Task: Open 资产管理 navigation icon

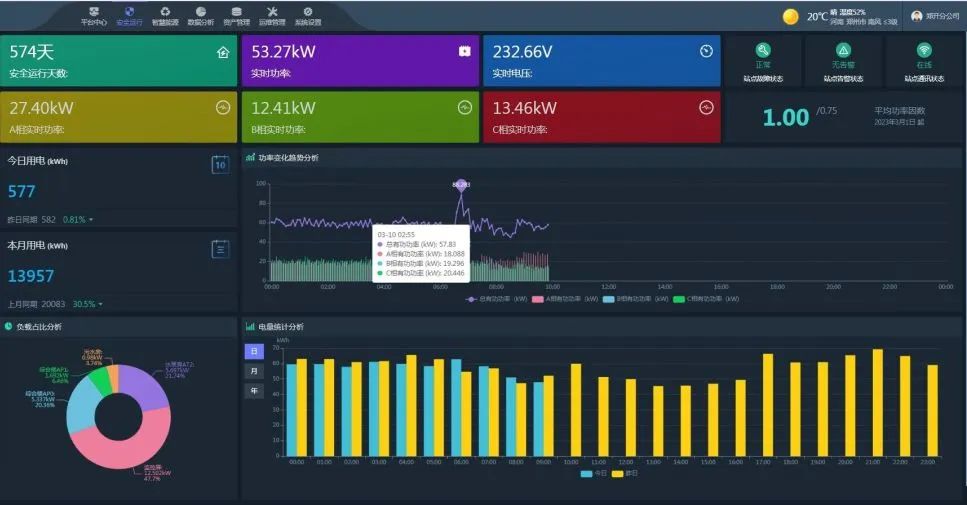Action: point(236,15)
